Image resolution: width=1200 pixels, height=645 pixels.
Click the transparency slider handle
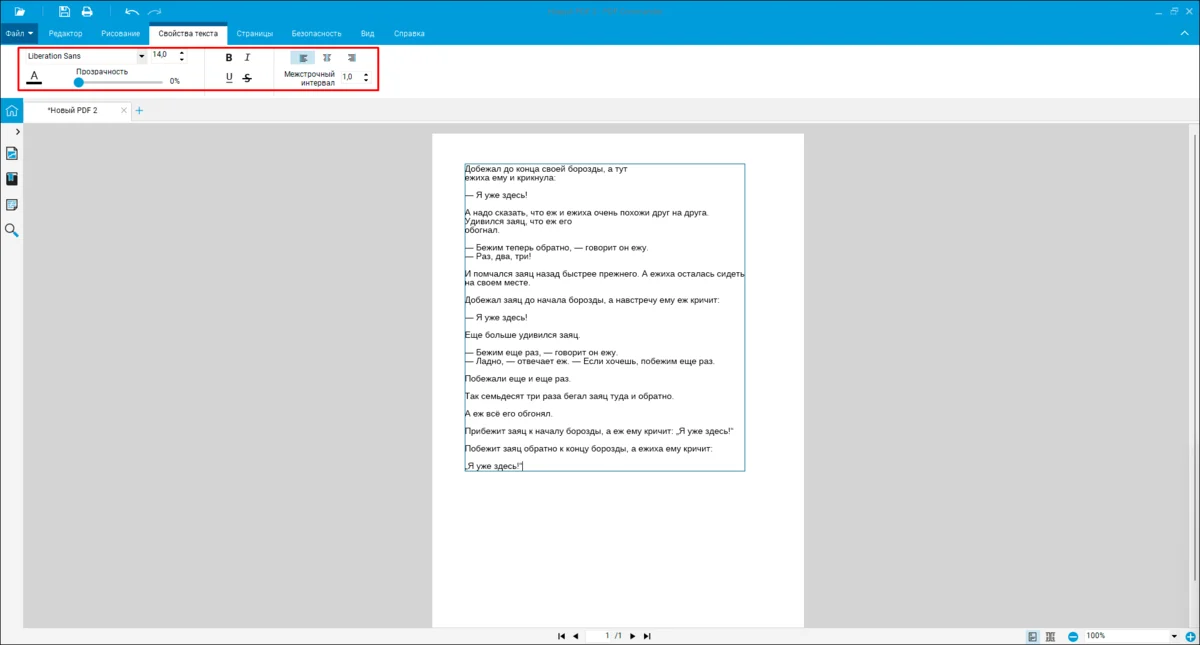click(79, 82)
